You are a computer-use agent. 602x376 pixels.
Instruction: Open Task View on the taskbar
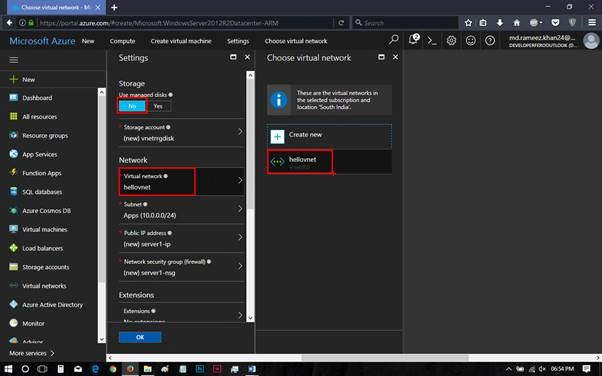point(42,369)
